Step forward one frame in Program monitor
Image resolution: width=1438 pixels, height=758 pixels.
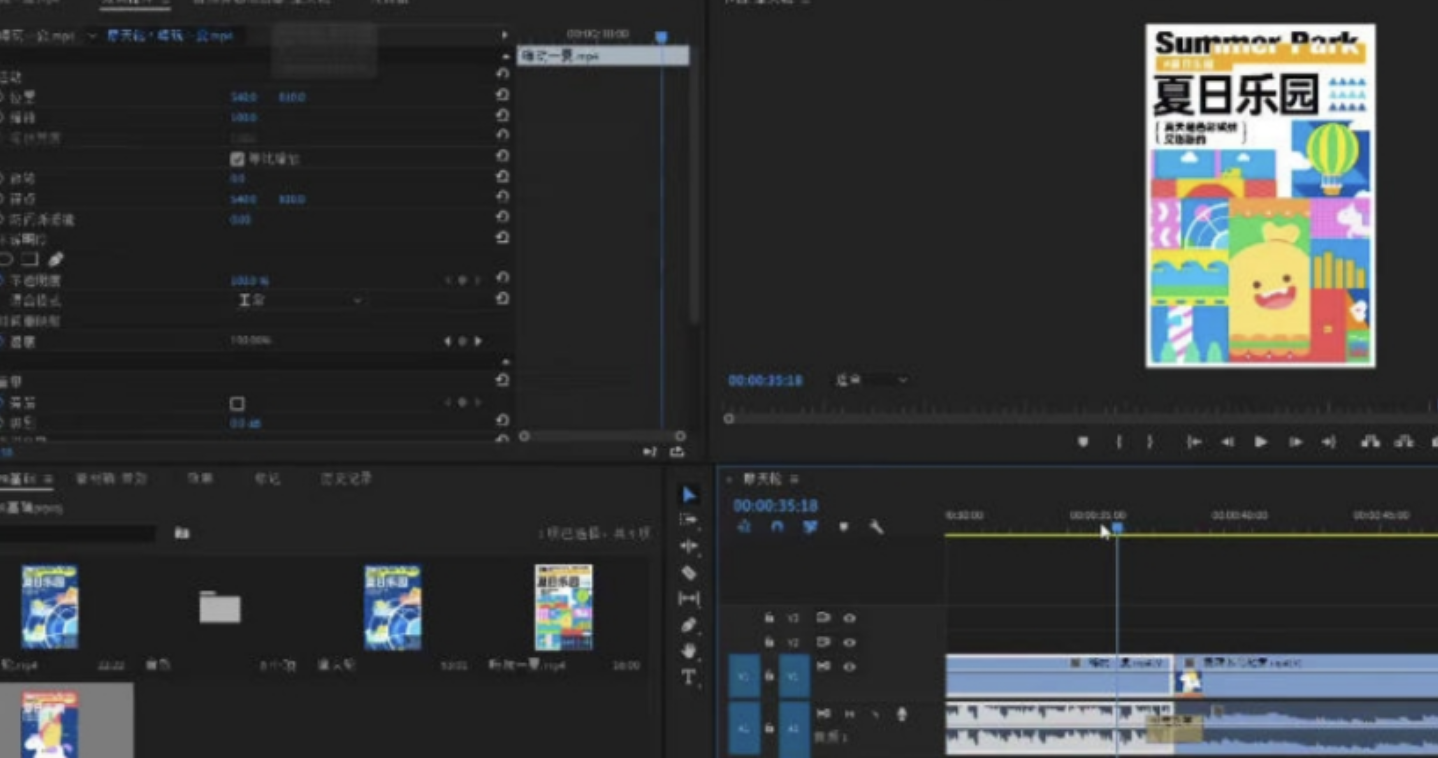pos(1295,442)
